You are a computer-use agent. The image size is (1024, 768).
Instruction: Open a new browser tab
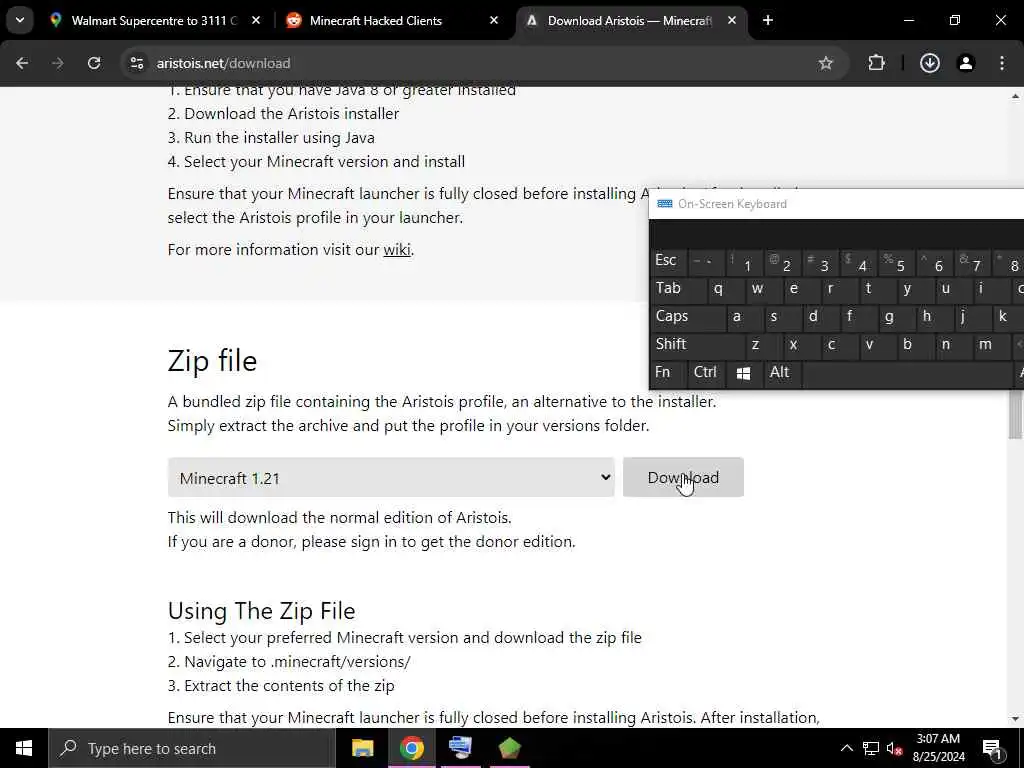tap(768, 20)
